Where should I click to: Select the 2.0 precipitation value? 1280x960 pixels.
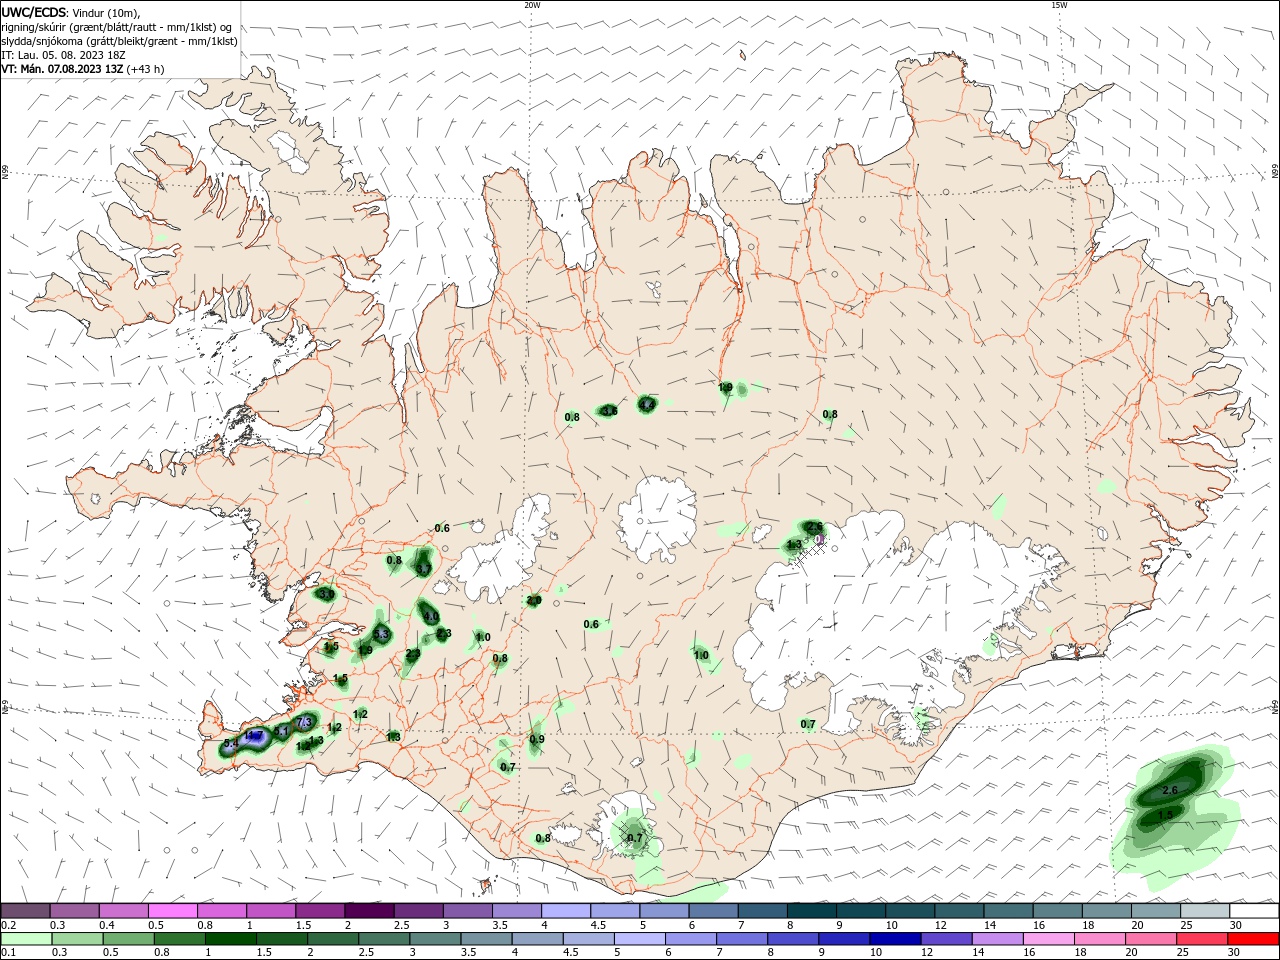coord(534,600)
